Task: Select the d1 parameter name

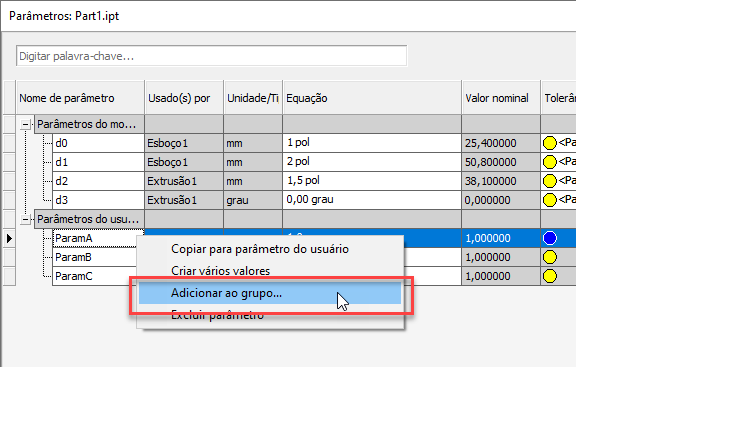Action: click(98, 162)
